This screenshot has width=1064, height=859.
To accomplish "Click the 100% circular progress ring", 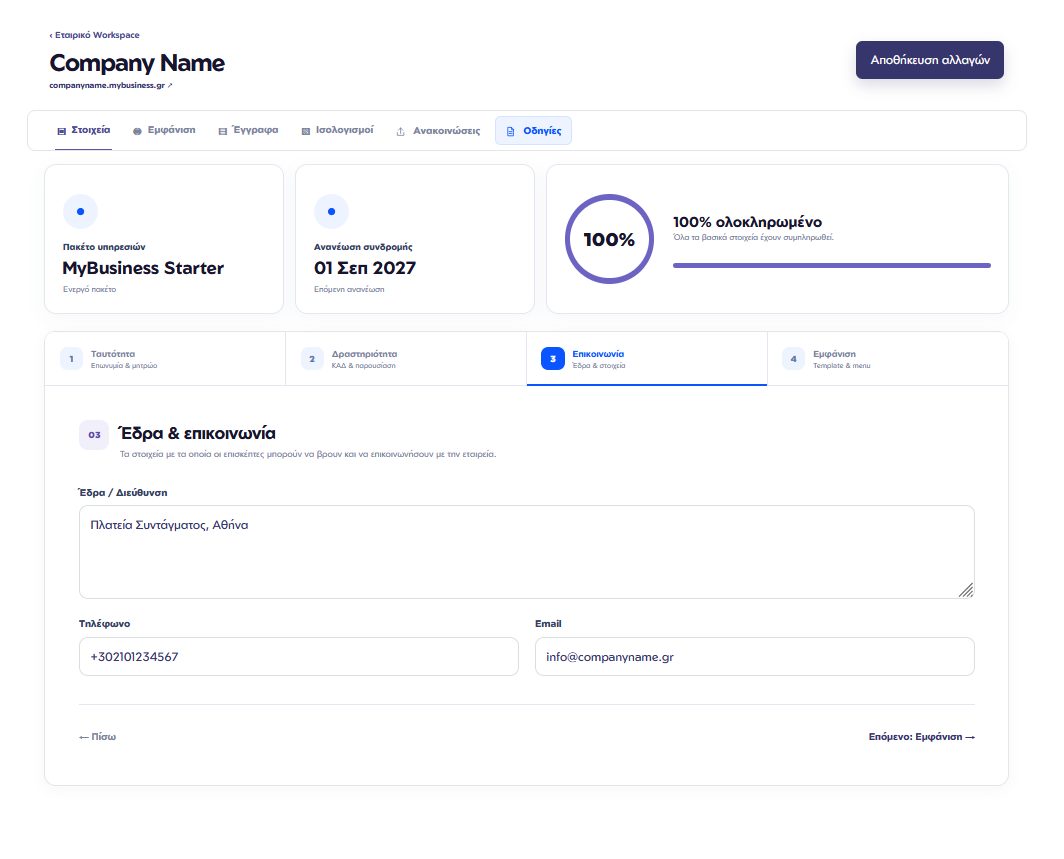I will 609,239.
